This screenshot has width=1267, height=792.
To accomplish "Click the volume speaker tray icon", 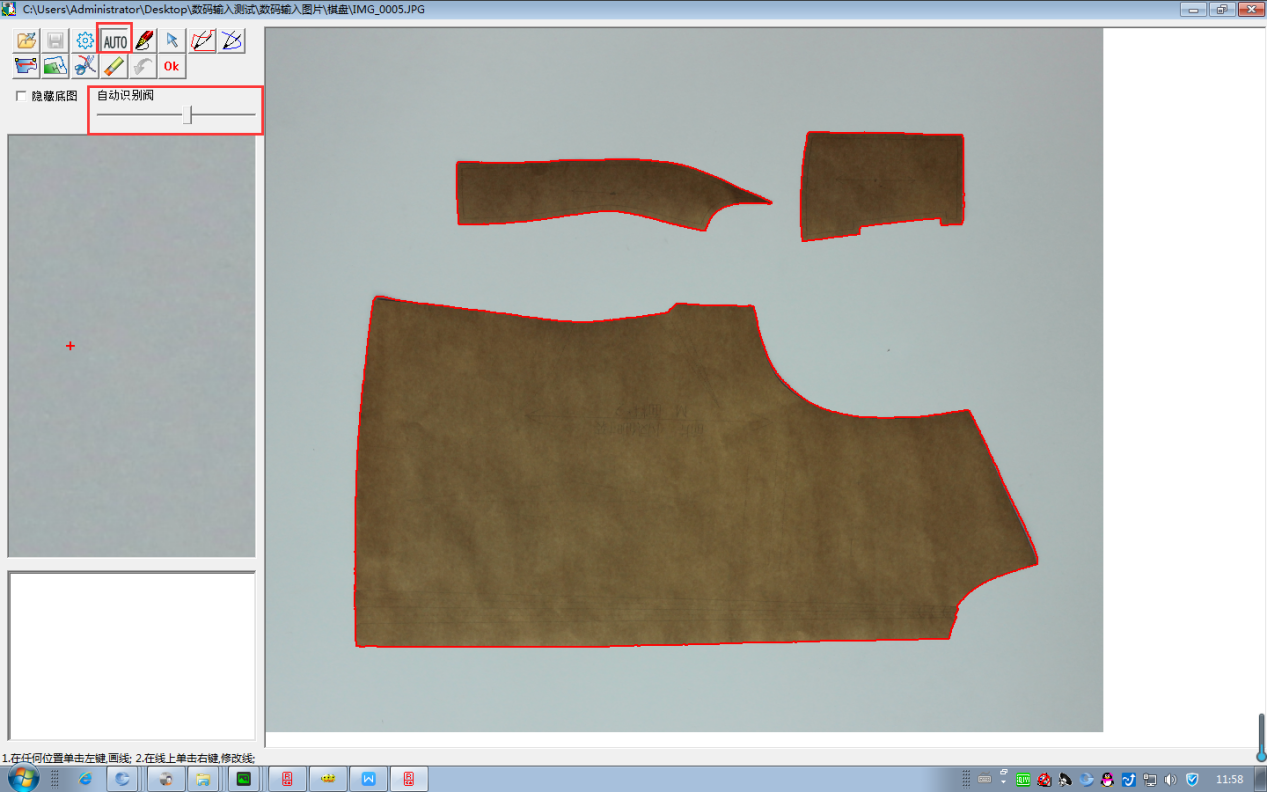I will 1170,779.
